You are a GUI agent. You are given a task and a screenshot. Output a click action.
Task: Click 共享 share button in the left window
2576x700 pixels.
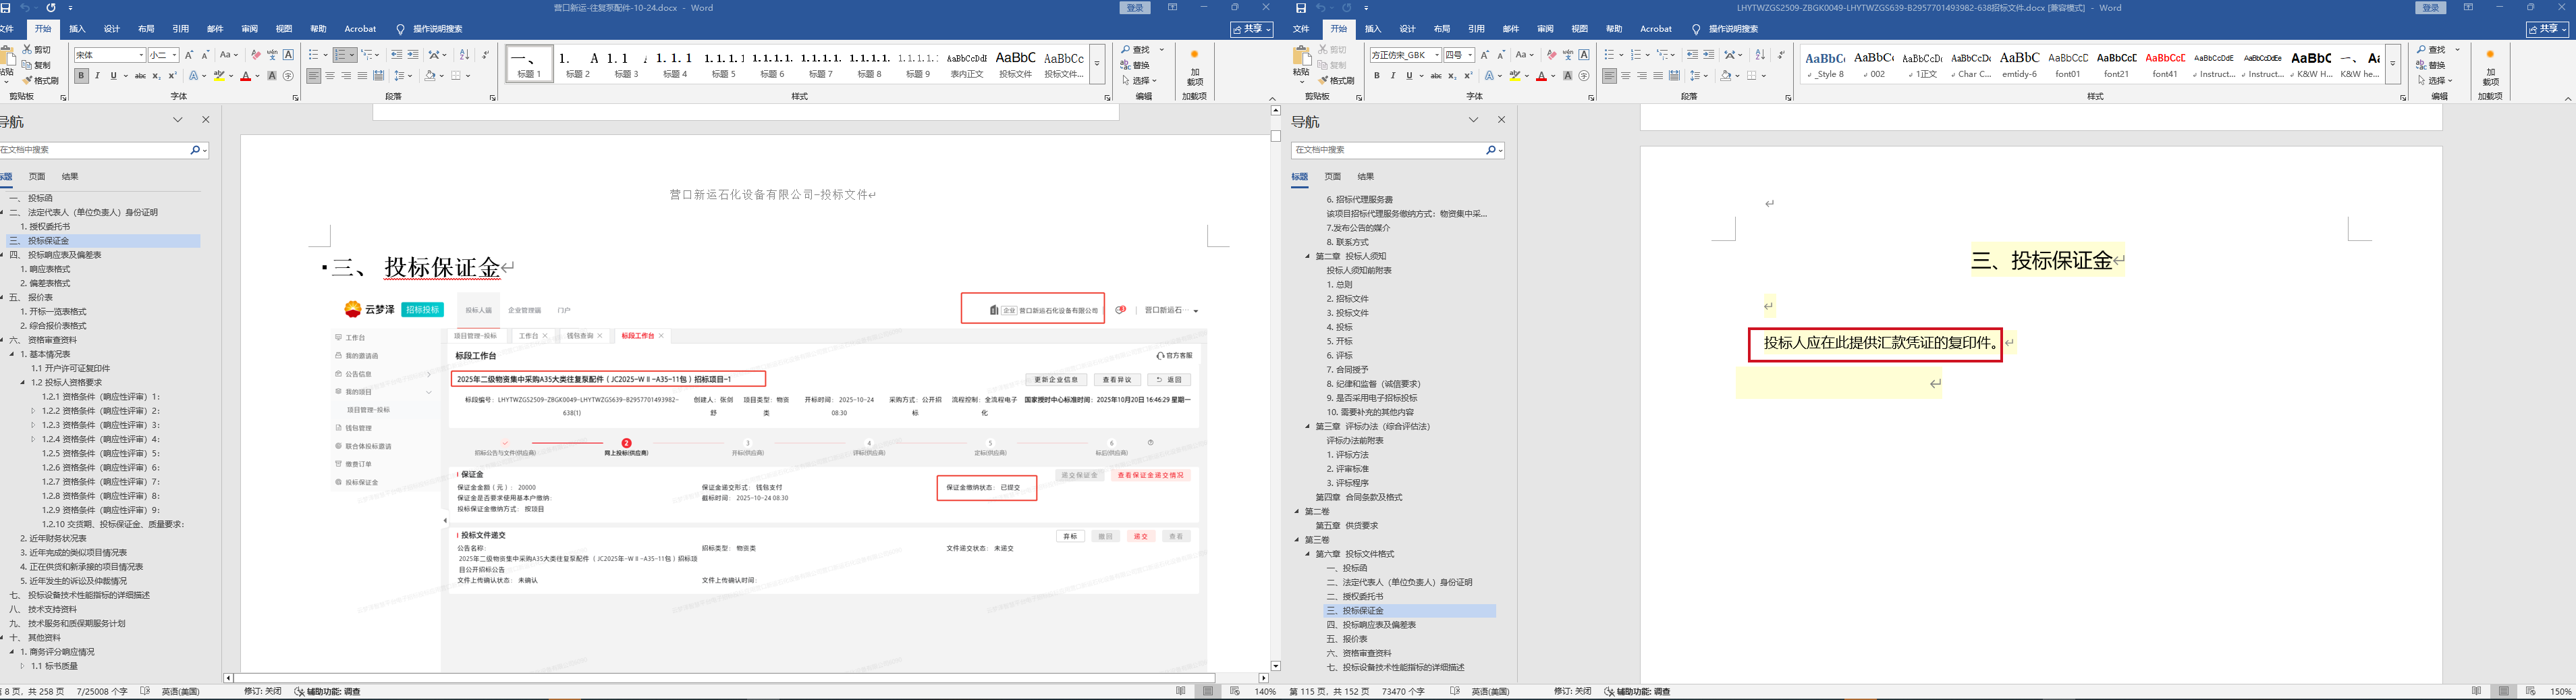pos(1251,29)
